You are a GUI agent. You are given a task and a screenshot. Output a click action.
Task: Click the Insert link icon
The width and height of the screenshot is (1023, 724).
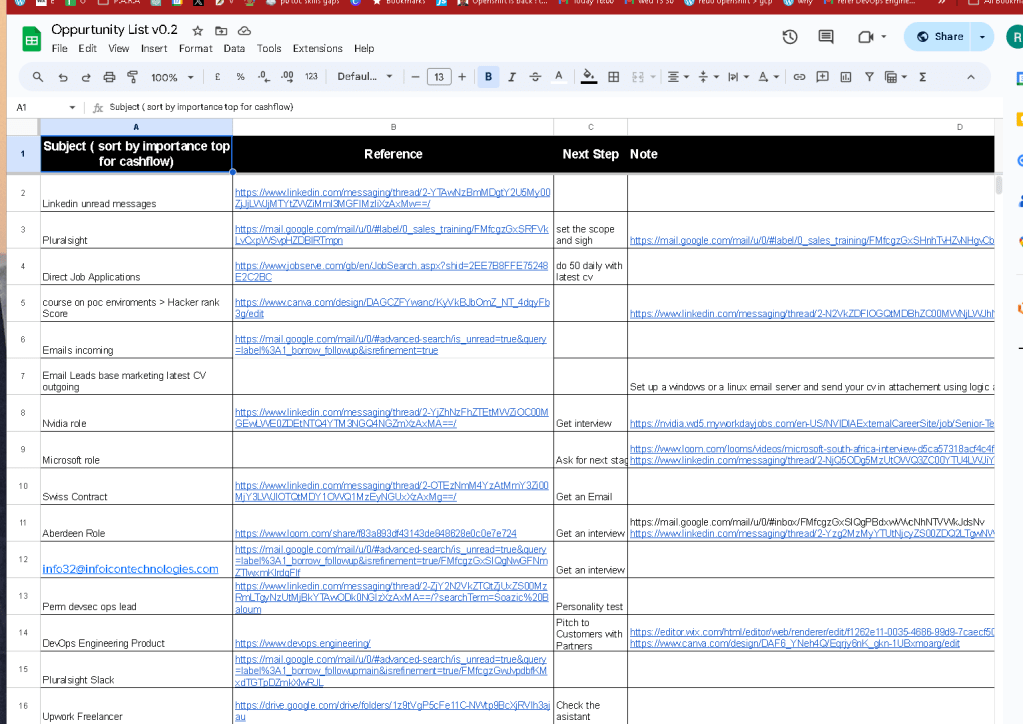tap(799, 77)
